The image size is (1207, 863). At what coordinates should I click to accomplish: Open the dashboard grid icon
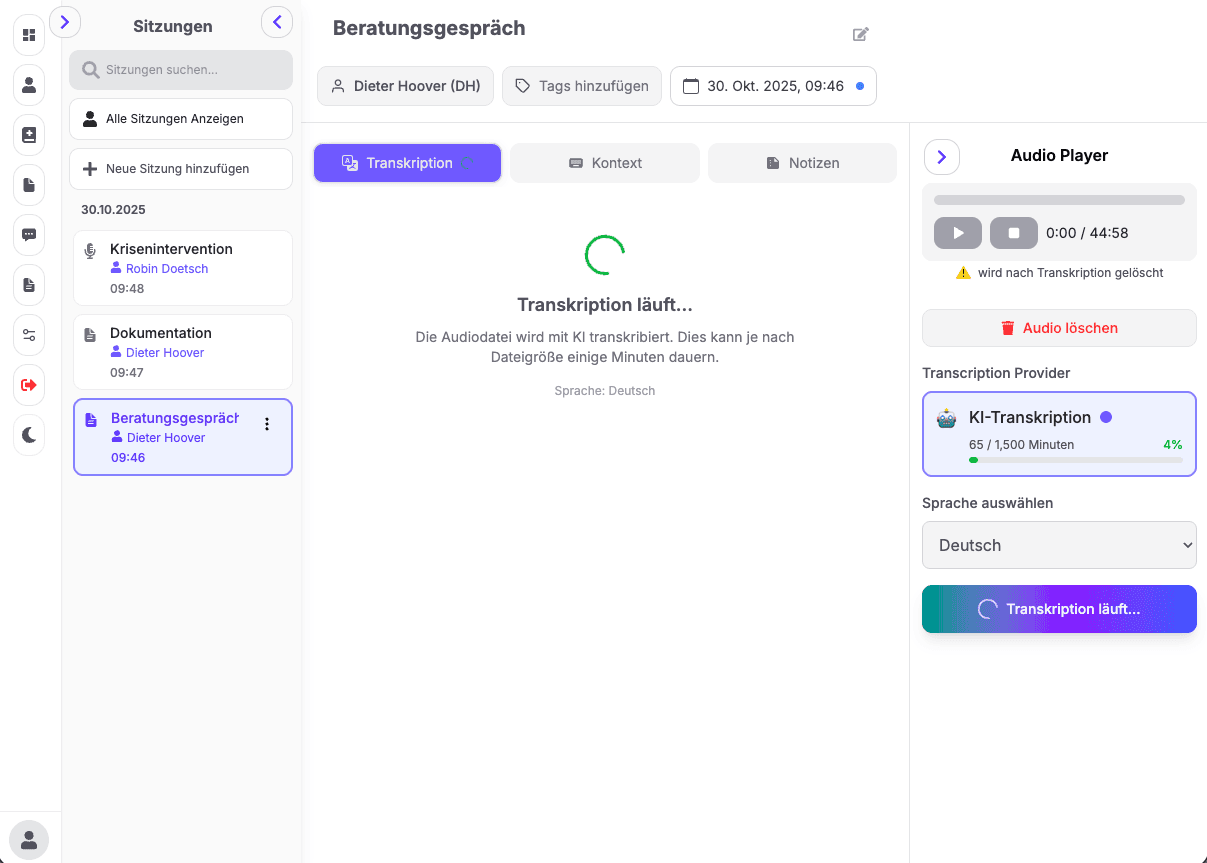[29, 35]
